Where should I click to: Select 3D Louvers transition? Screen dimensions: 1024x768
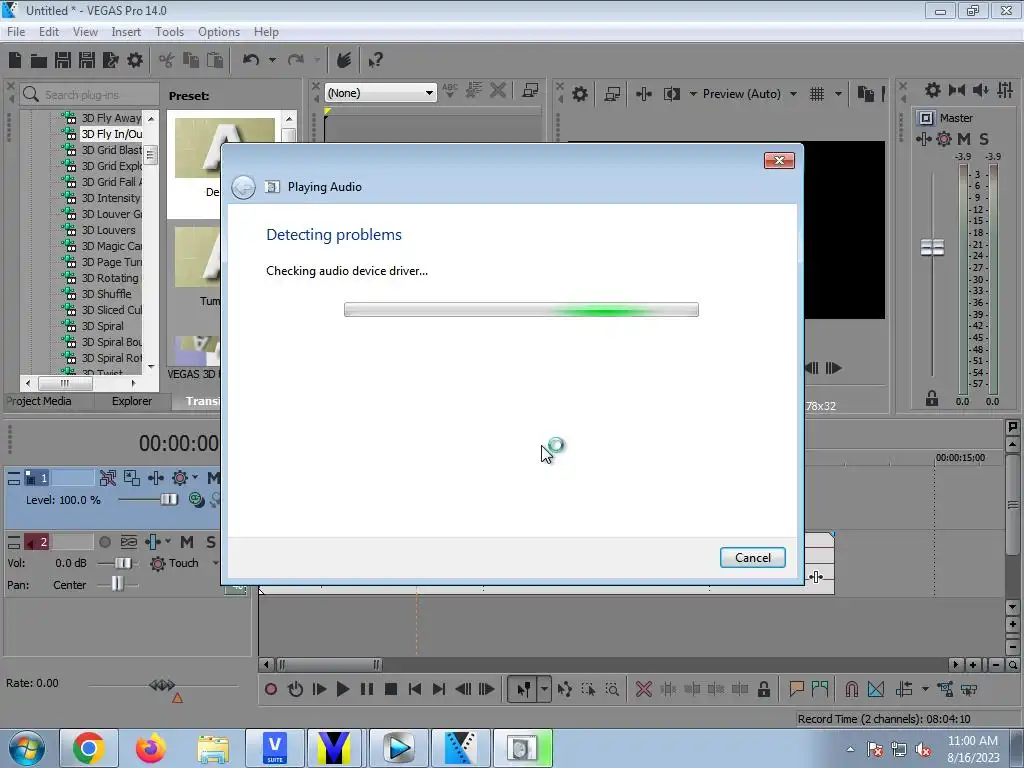click(108, 230)
